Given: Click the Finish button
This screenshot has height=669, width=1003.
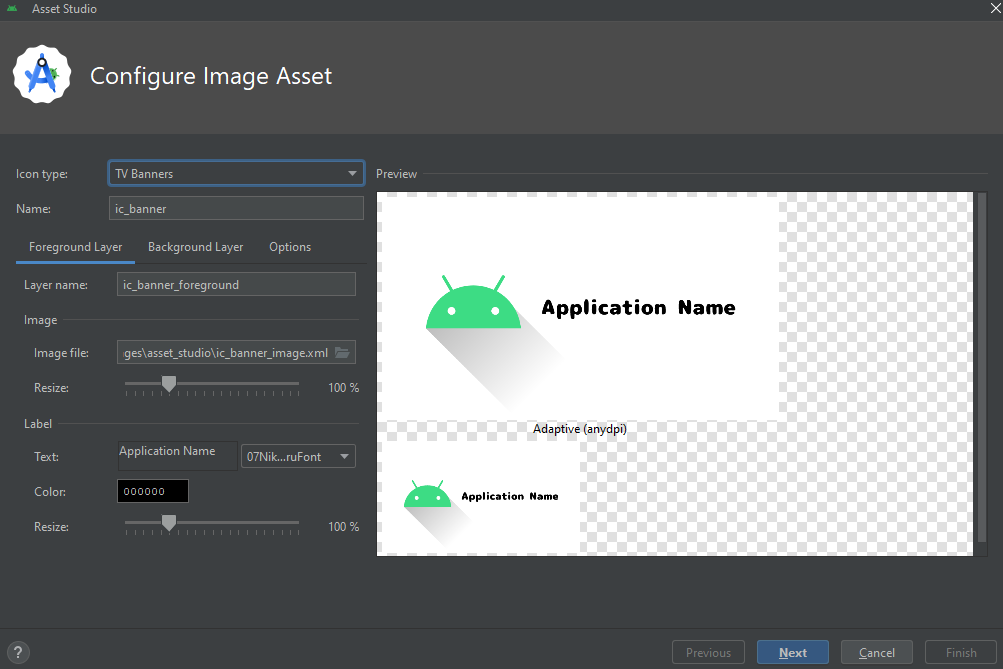Looking at the screenshot, I should click(x=961, y=652).
